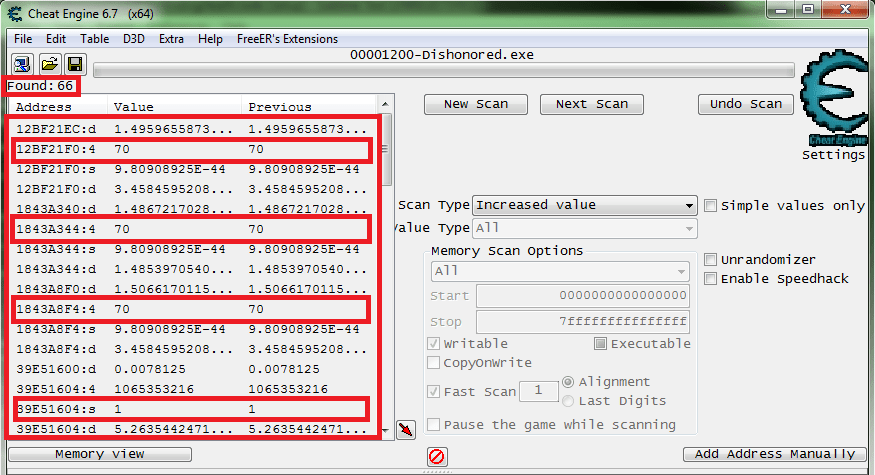The width and height of the screenshot is (875, 475).
Task: Select the Alignment radio button
Action: pyautogui.click(x=568, y=382)
